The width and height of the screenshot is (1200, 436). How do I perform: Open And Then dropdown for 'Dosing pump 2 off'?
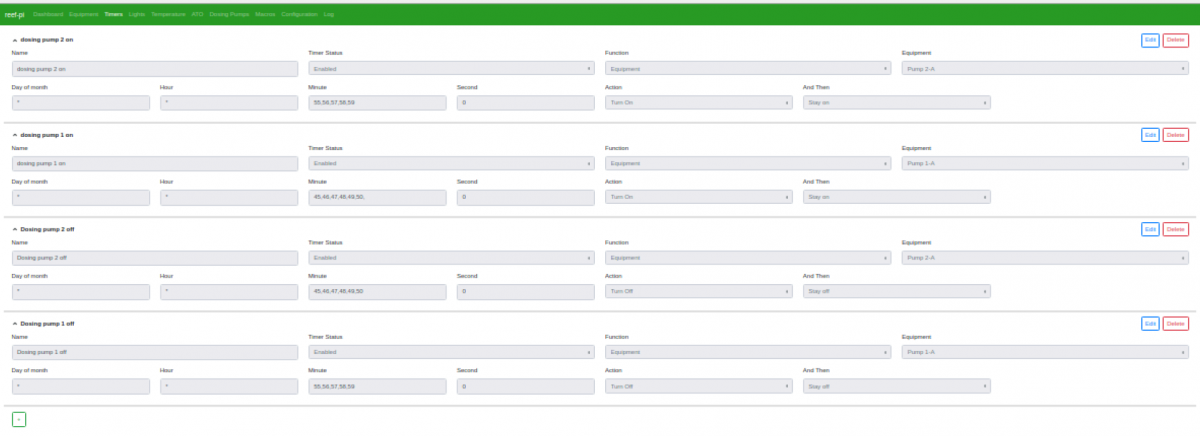(897, 292)
